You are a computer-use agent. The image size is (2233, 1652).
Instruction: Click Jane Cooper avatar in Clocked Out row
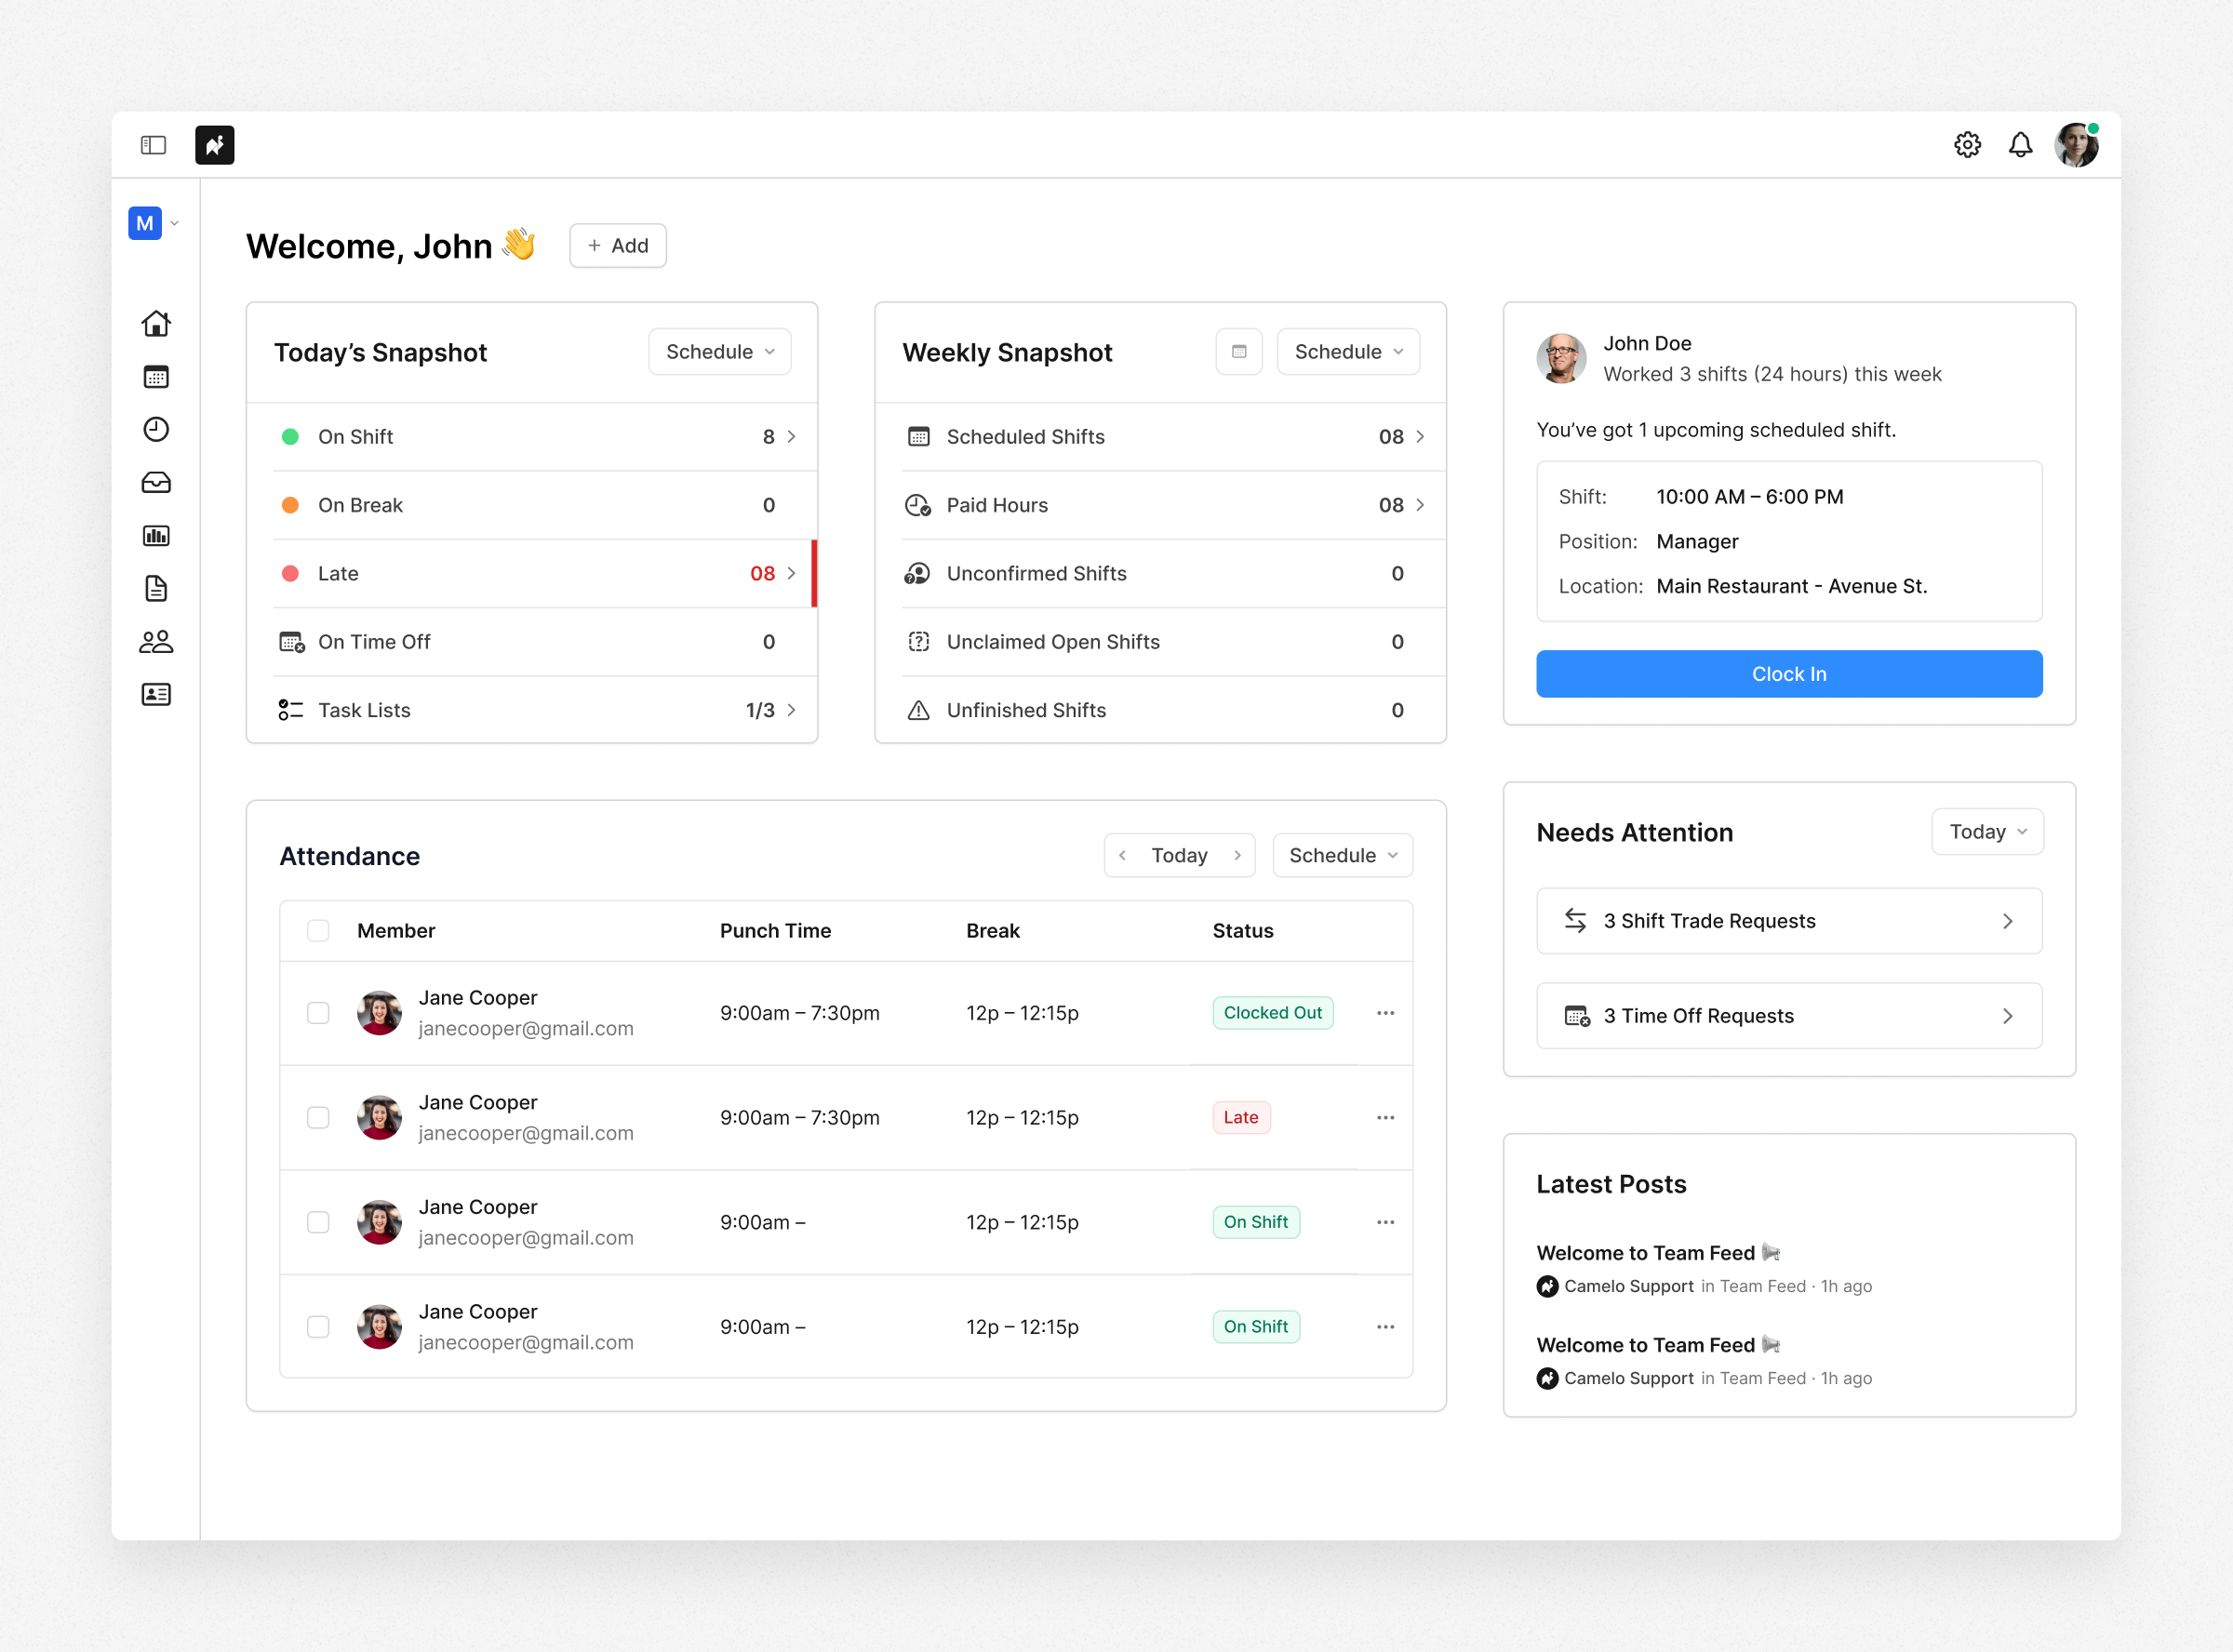tap(379, 1013)
